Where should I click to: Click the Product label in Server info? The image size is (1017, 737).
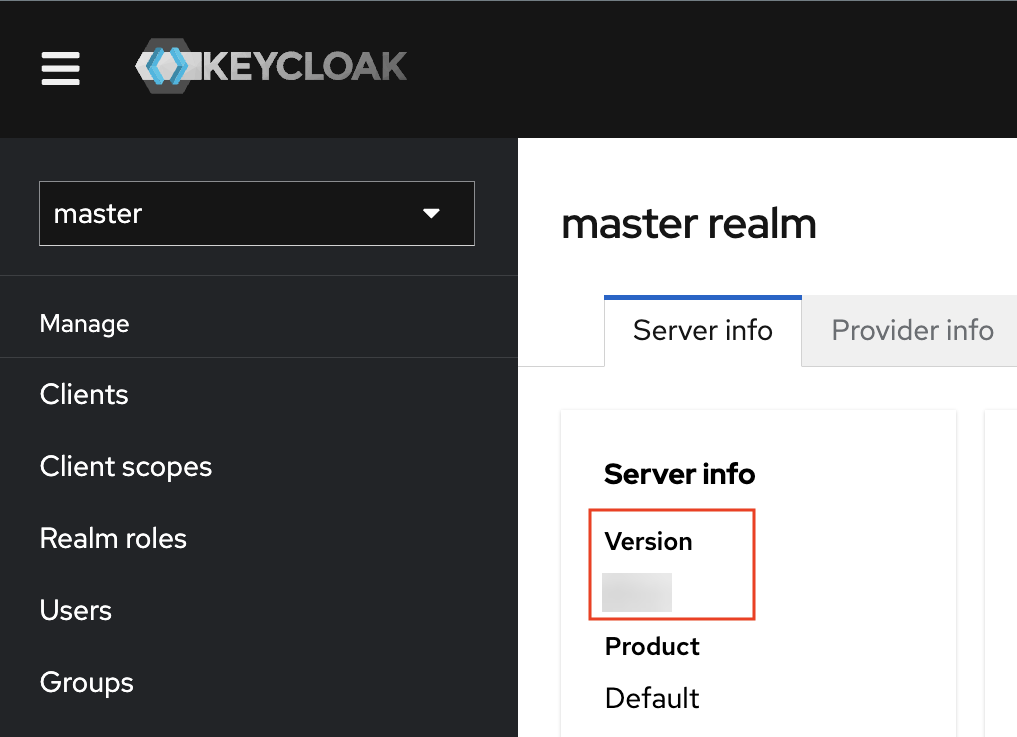point(651,646)
